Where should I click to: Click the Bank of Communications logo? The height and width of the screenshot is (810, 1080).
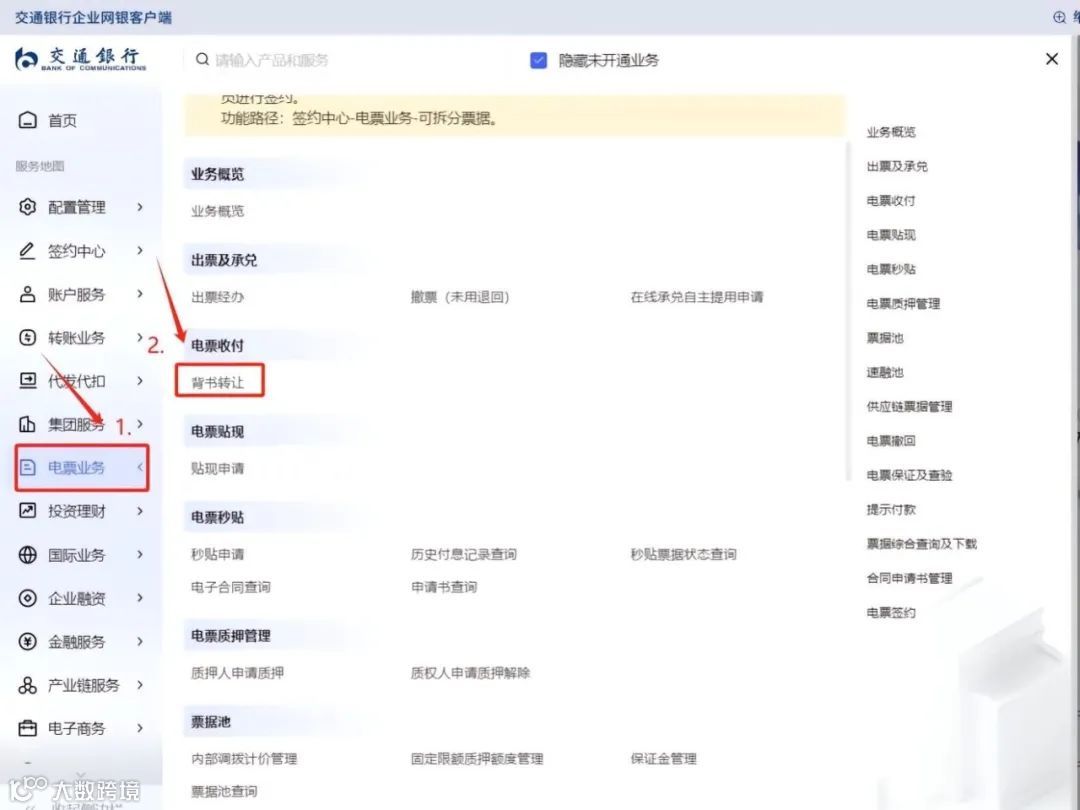pos(81,59)
